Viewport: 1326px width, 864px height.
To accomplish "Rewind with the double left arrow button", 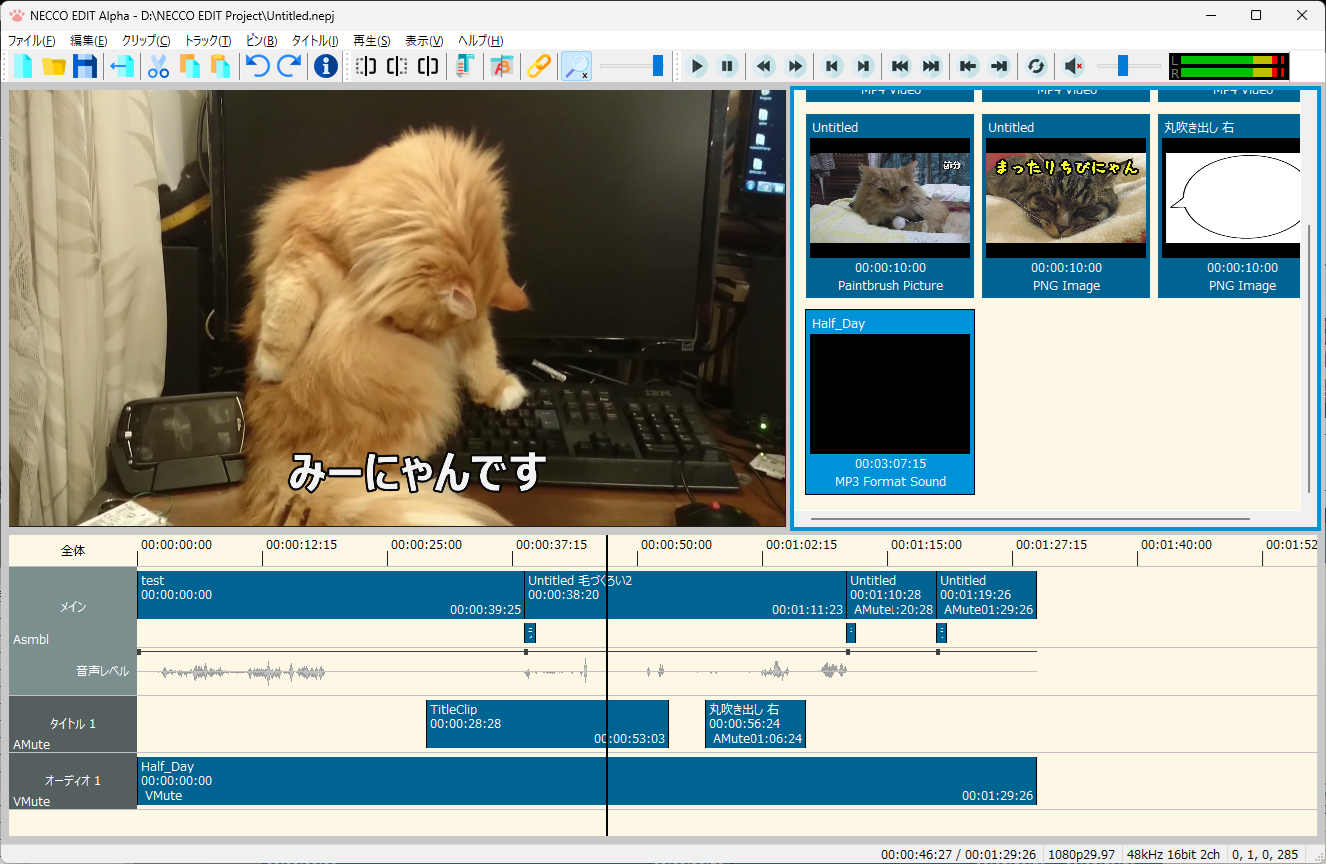I will tap(765, 66).
